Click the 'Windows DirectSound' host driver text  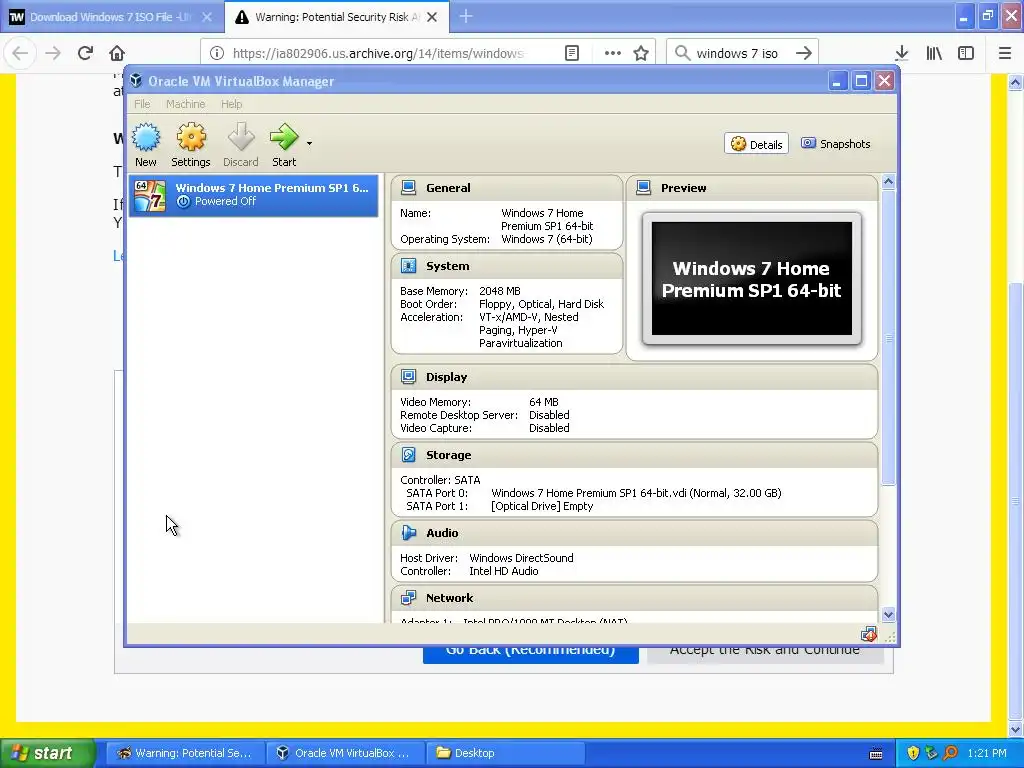(x=521, y=558)
